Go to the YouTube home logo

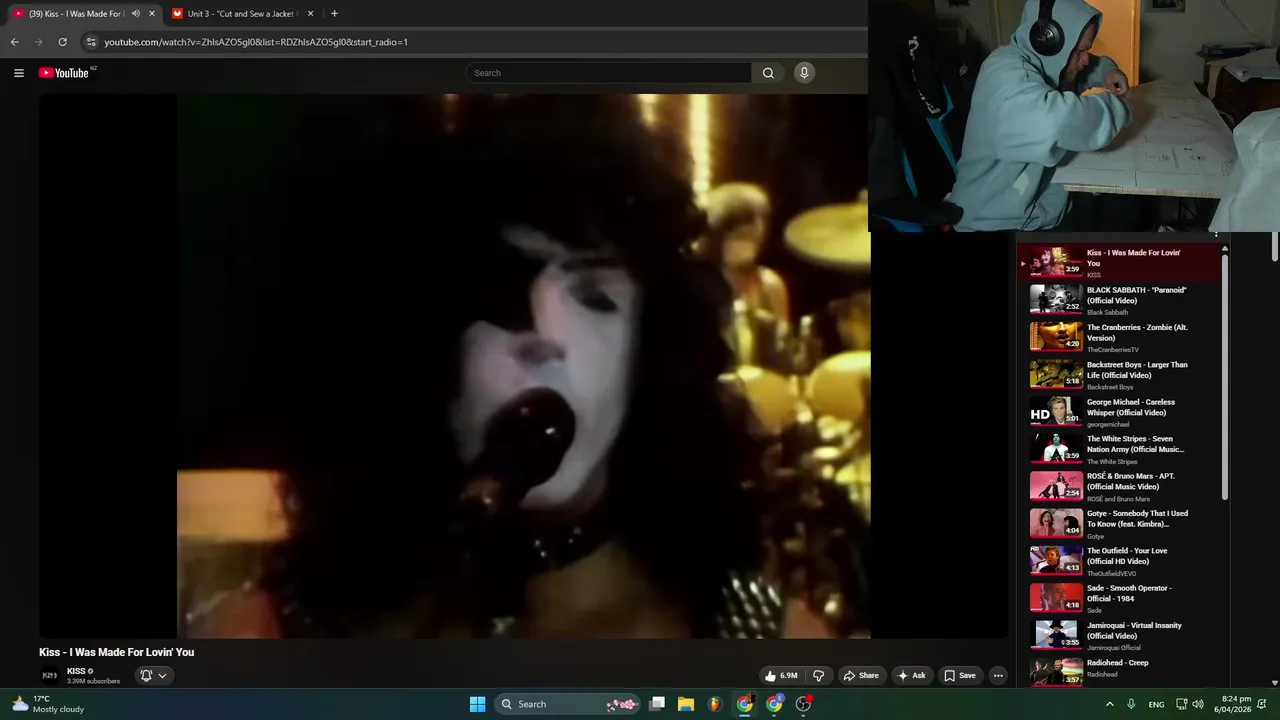66,73
